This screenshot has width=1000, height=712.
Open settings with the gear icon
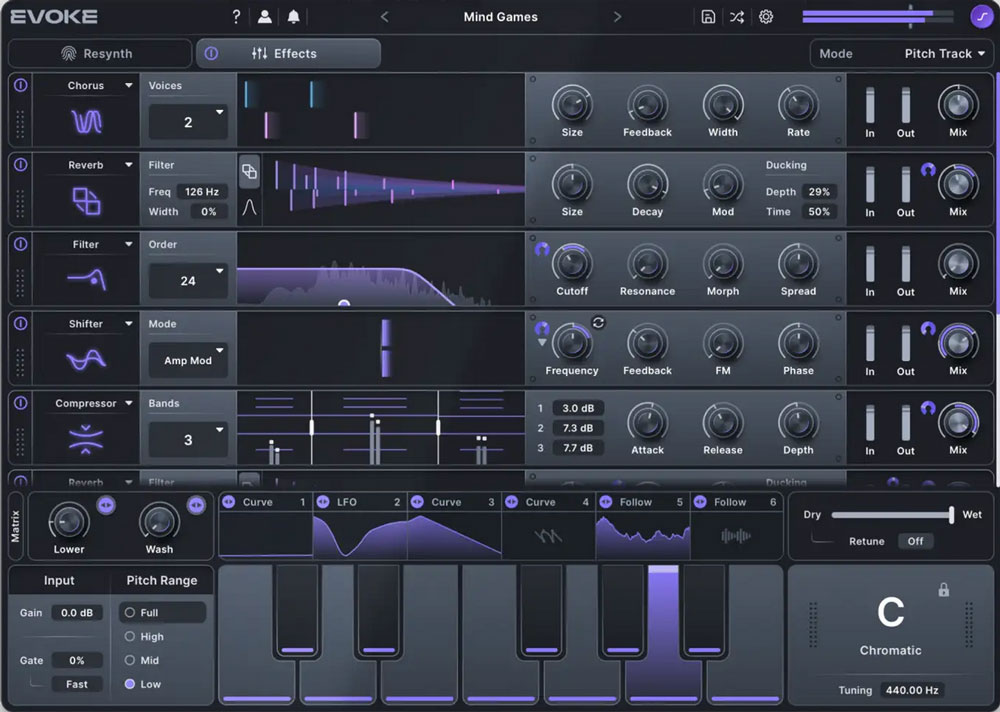click(766, 17)
